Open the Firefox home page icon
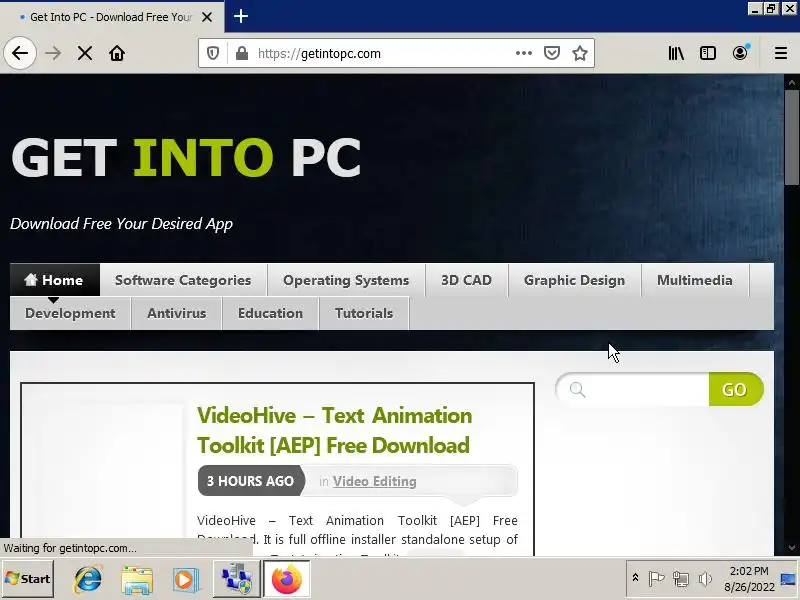 tap(117, 53)
